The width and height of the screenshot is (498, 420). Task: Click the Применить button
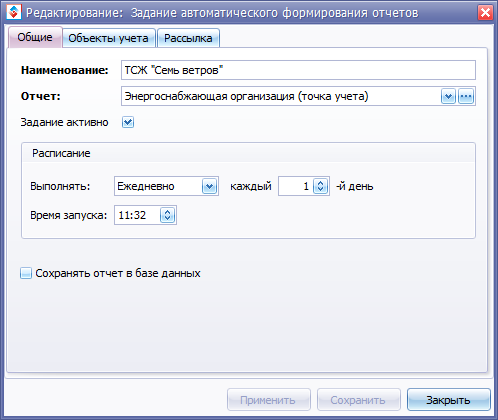[269, 400]
